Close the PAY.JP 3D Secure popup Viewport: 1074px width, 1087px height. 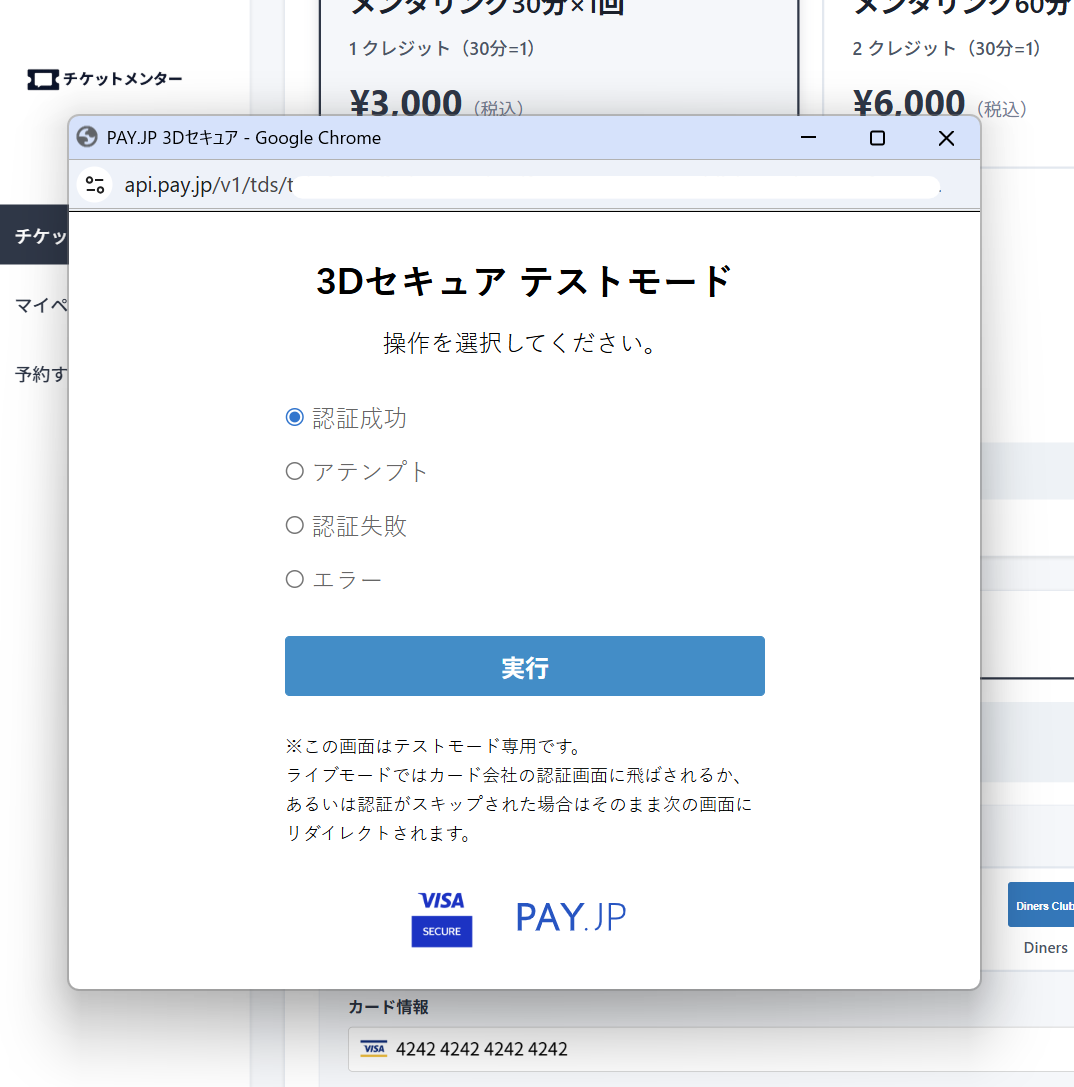(x=946, y=138)
